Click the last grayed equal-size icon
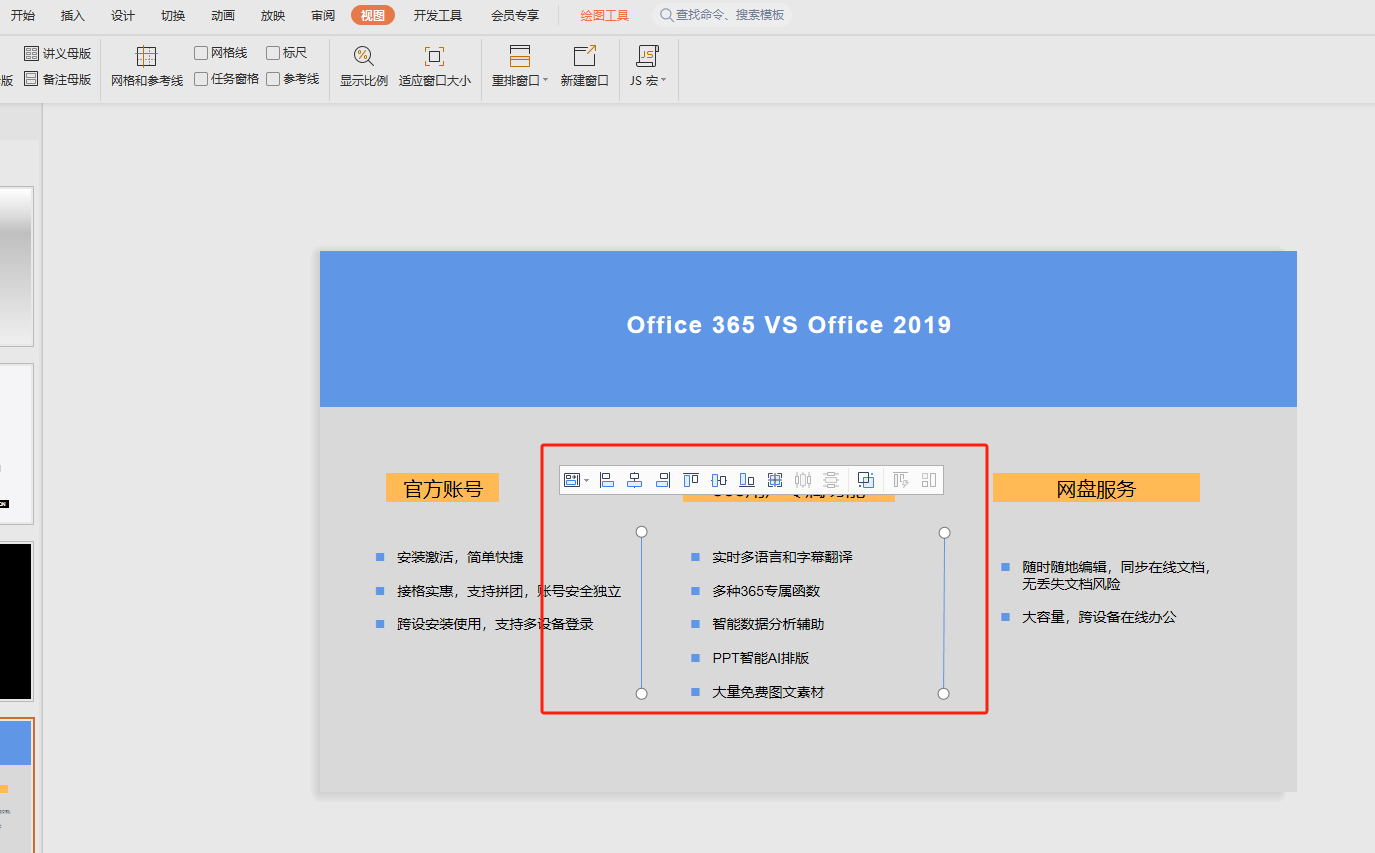 pos(929,480)
